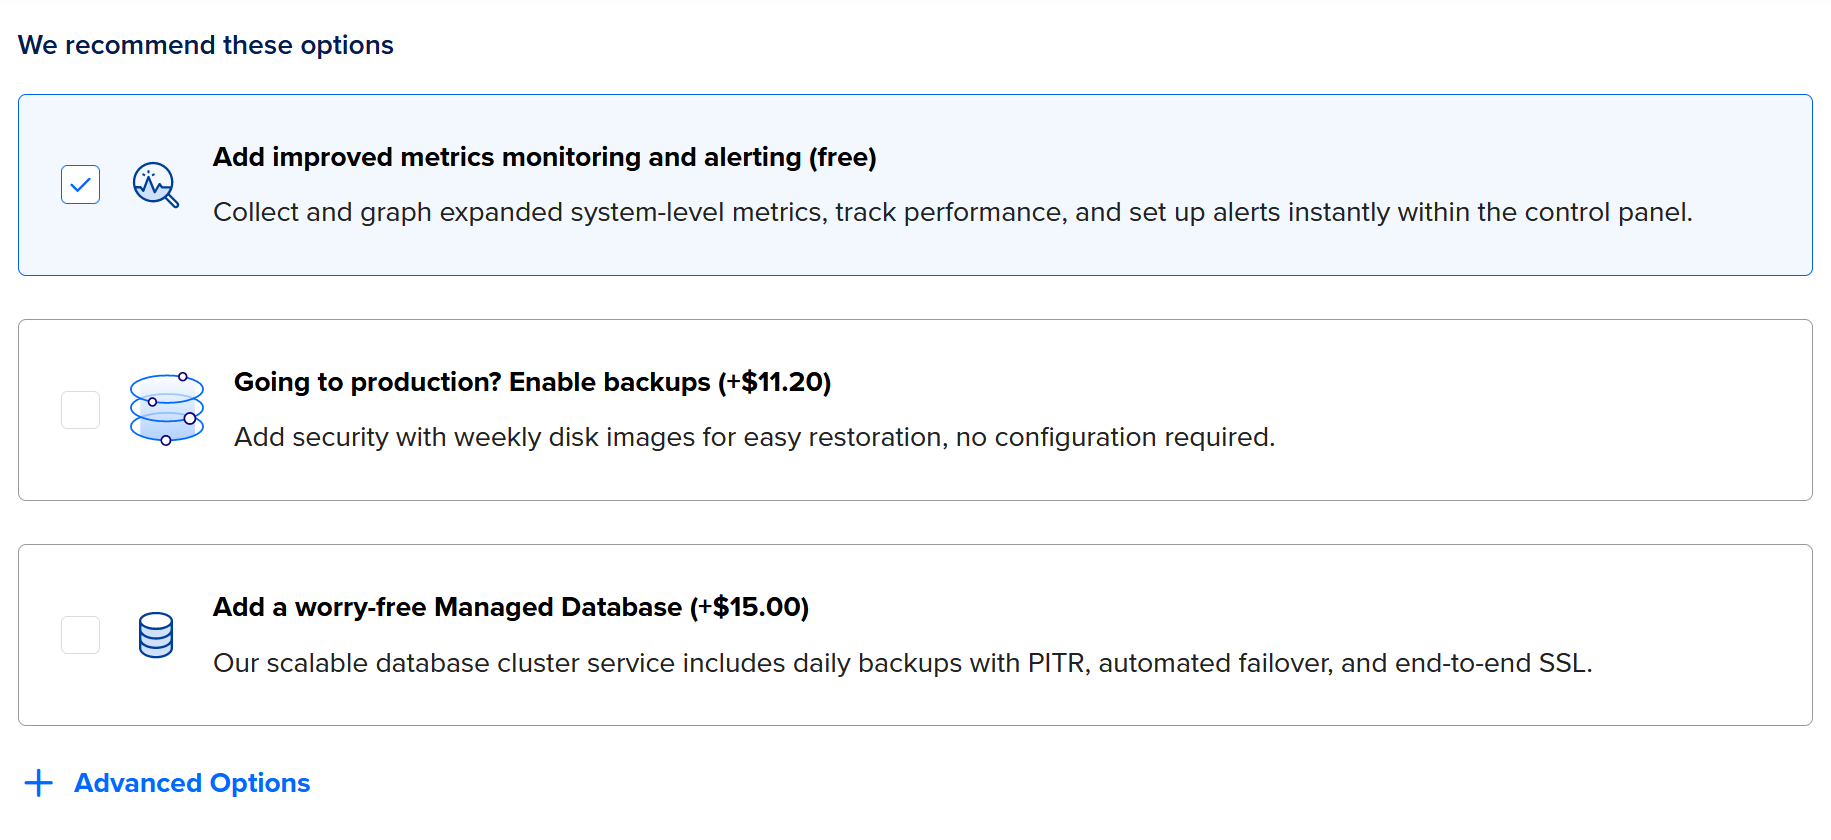Click the 'Collect and graph expanded system-level metrics' description
This screenshot has height=840, width=1831.
click(x=952, y=212)
